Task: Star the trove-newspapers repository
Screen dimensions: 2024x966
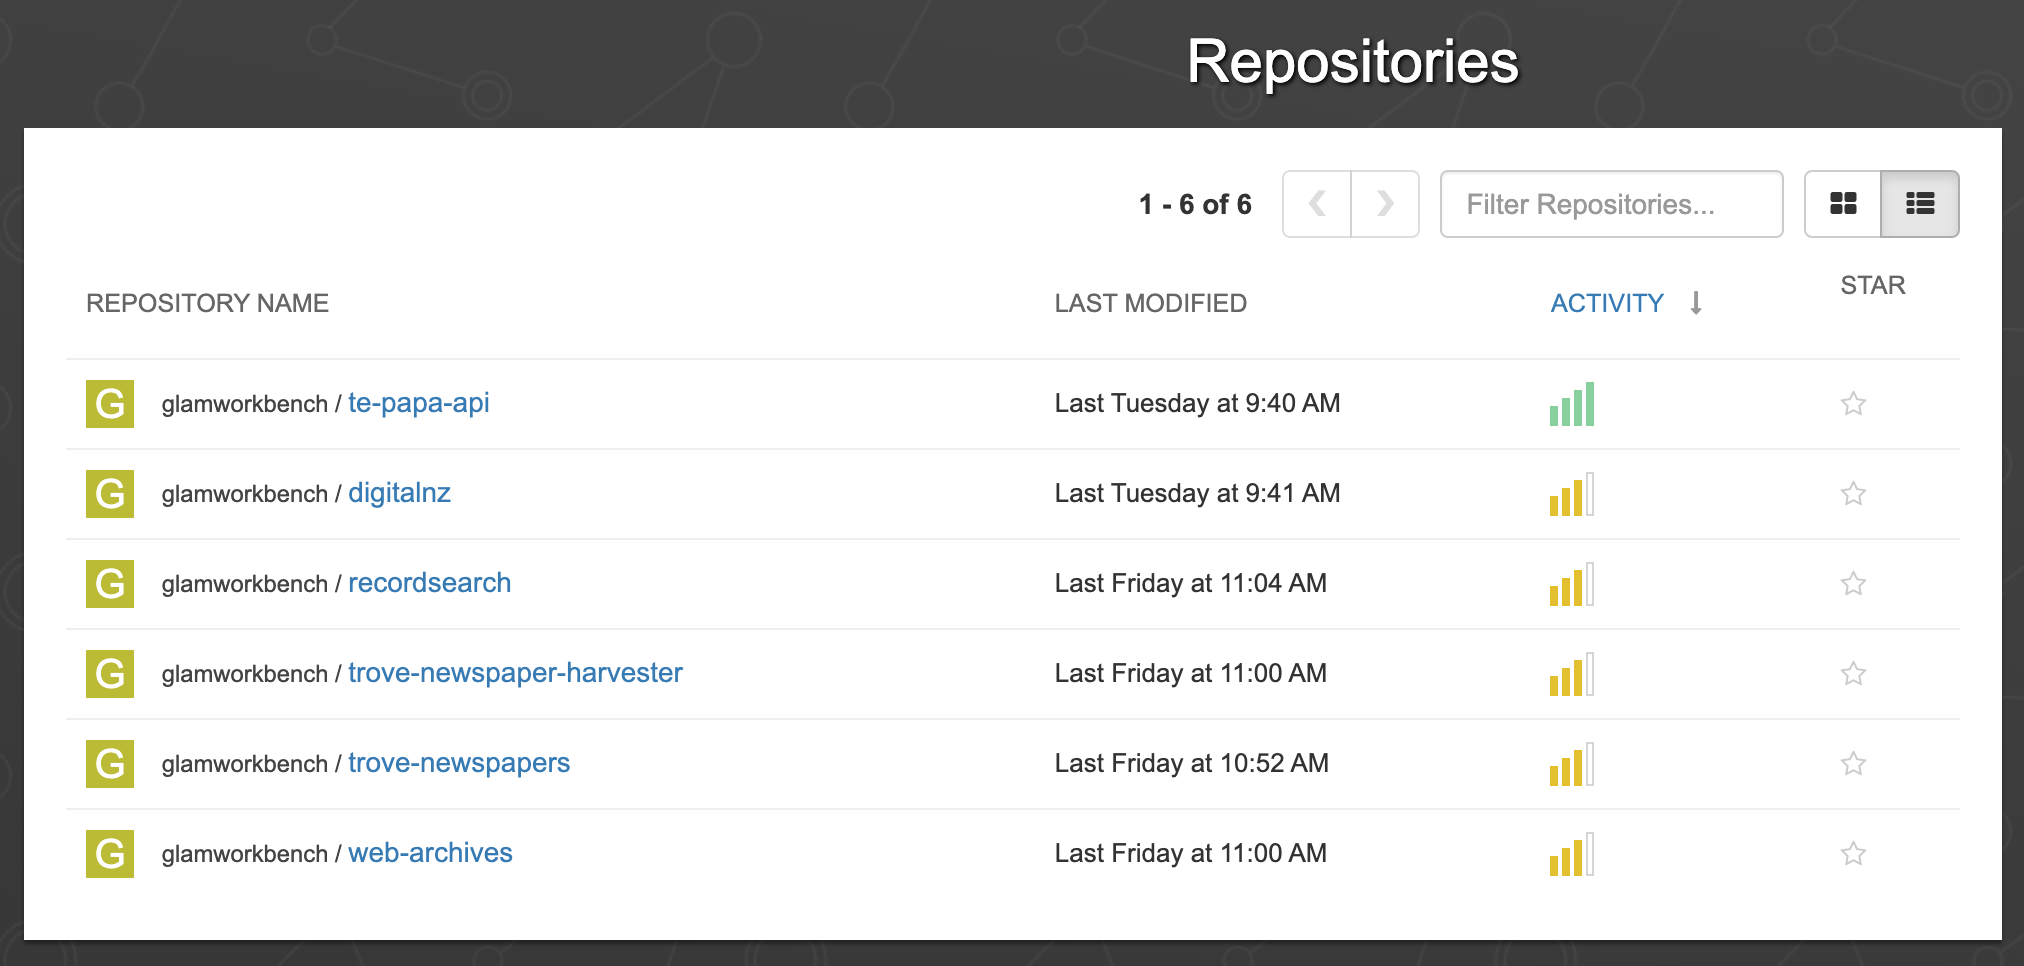Action: tap(1853, 763)
